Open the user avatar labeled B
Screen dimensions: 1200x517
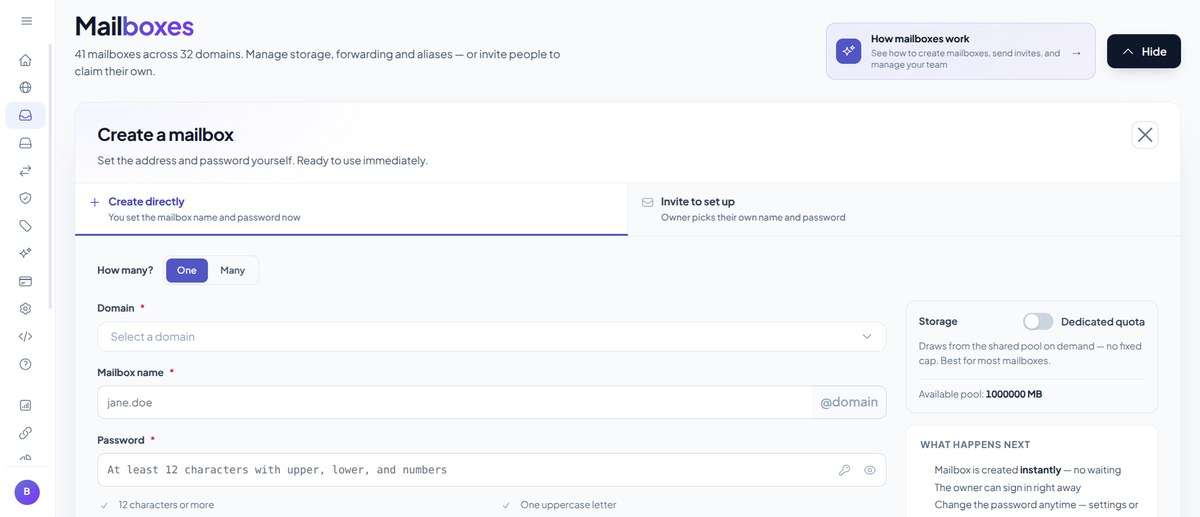[27, 492]
